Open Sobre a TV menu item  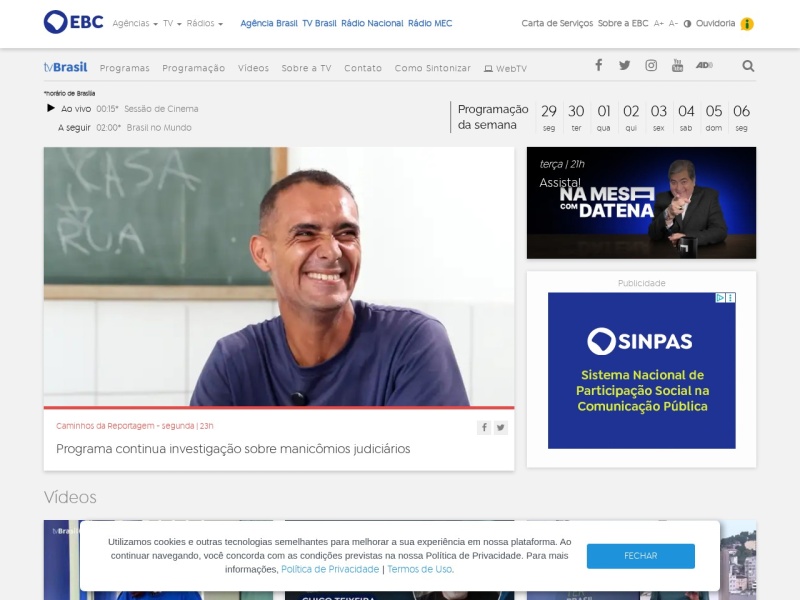click(306, 68)
